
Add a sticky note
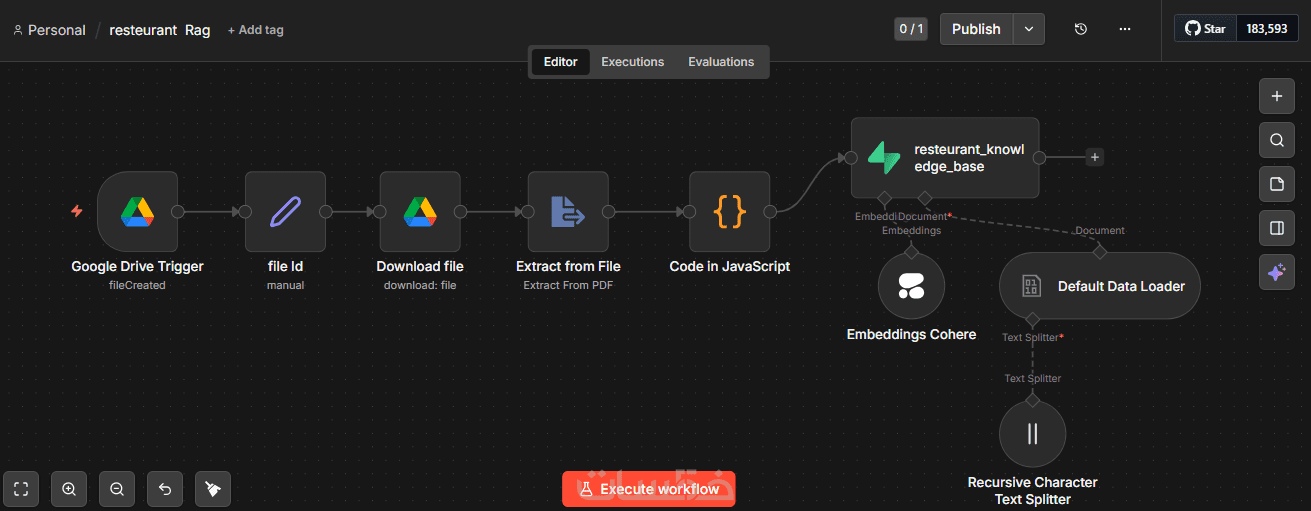coord(1276,184)
